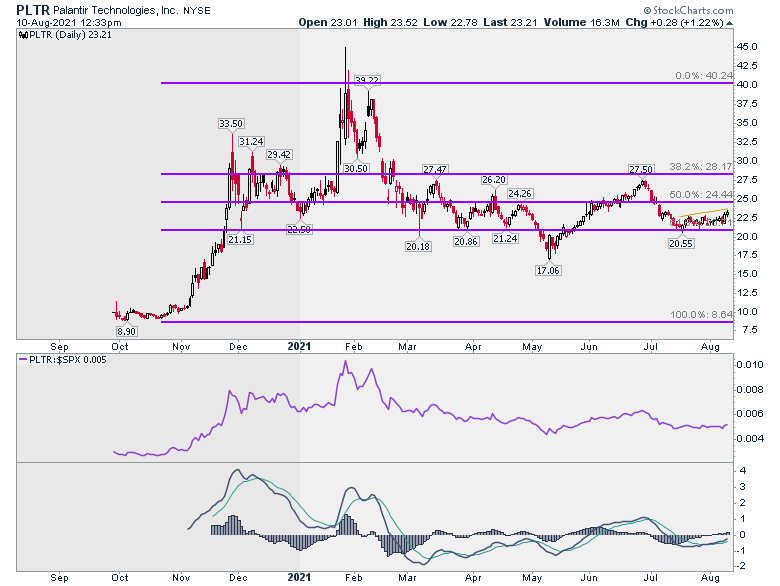Click the Low 22.78 value

pyautogui.click(x=451, y=22)
